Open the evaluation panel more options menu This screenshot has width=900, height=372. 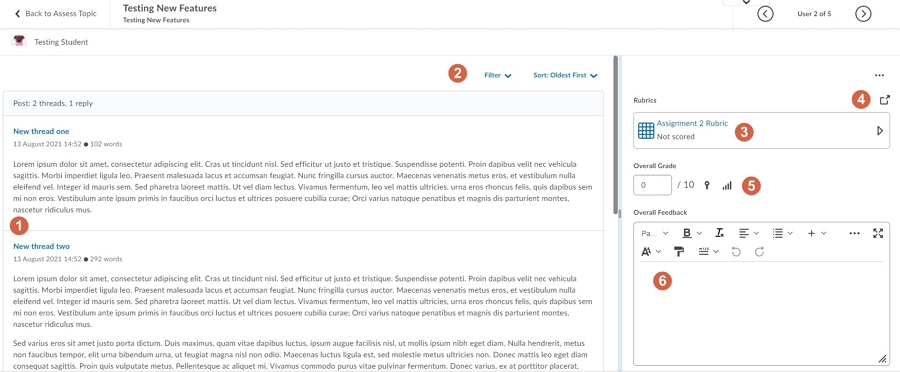coord(879,75)
